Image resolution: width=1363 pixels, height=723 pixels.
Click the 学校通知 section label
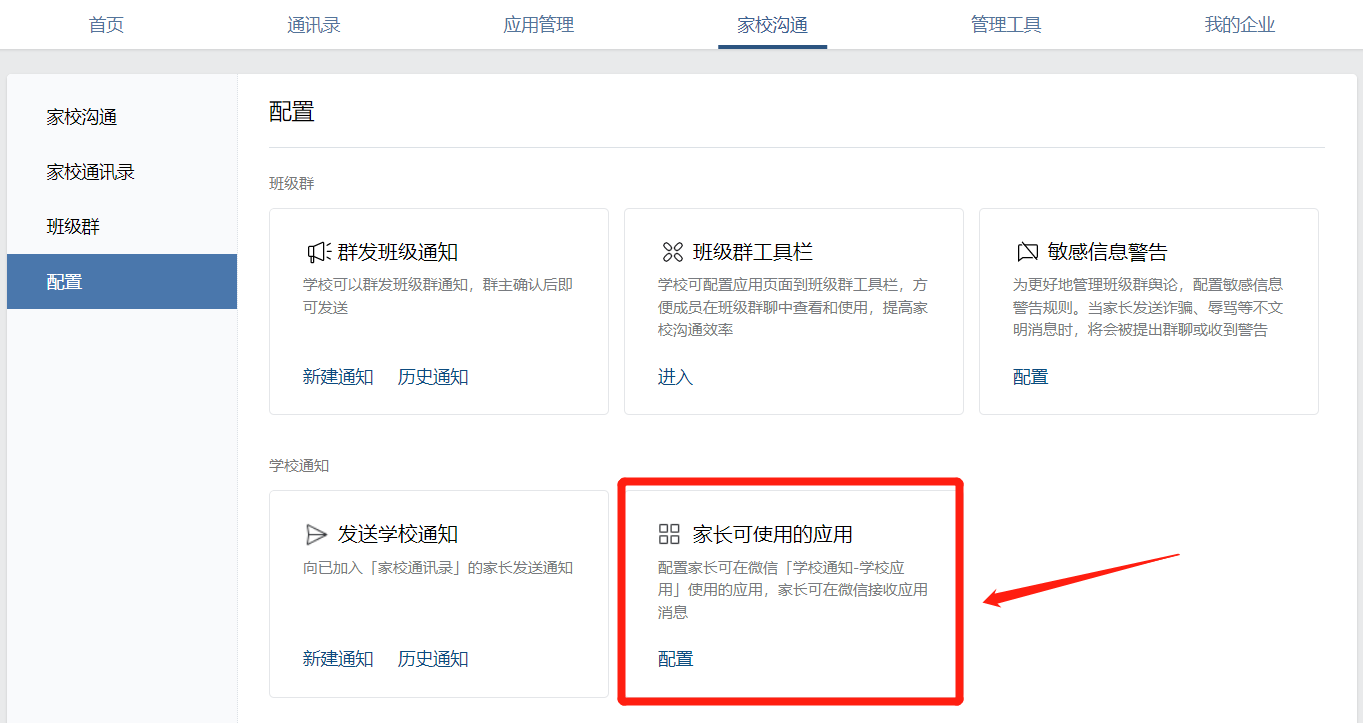pos(299,466)
